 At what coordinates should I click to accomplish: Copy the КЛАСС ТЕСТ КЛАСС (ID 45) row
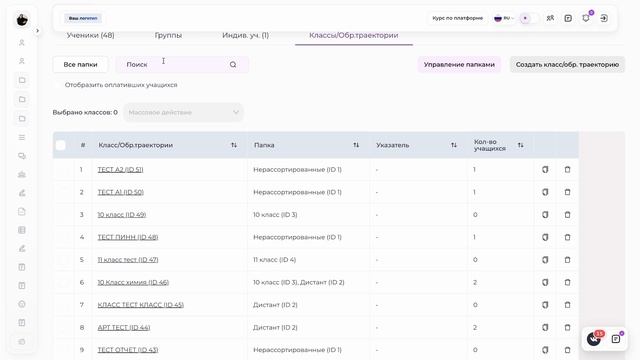pos(545,305)
